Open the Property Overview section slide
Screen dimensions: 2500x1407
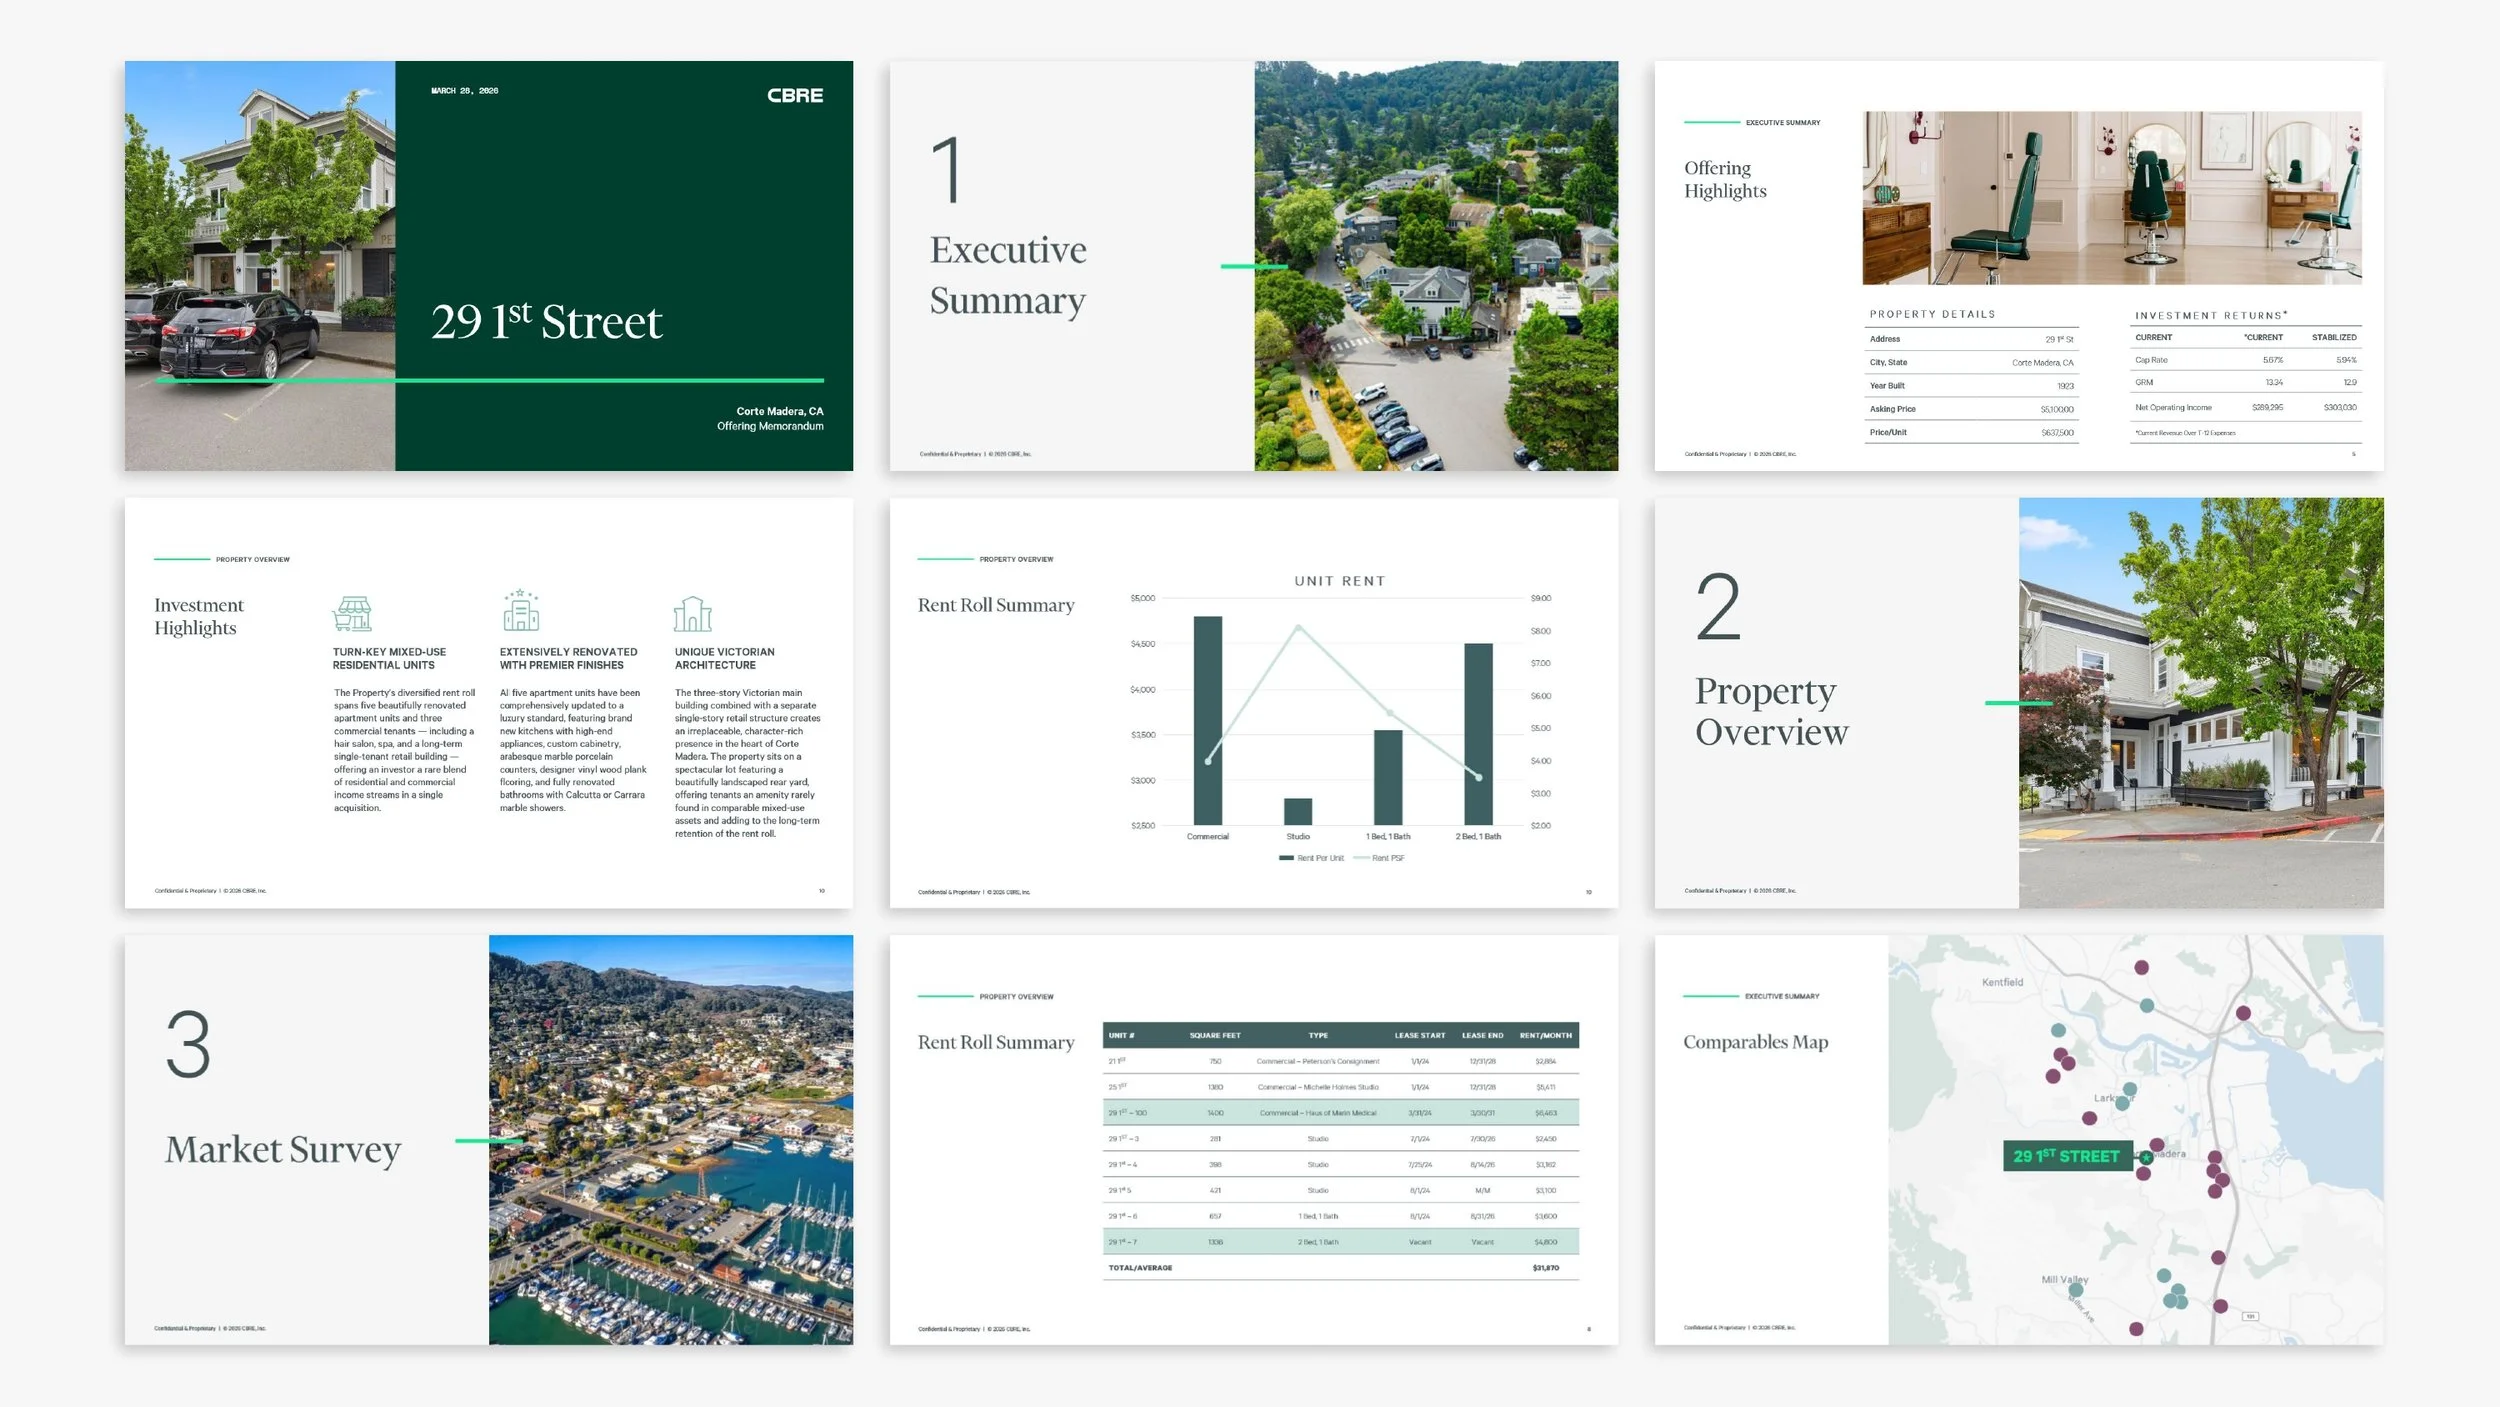pos(2019,703)
